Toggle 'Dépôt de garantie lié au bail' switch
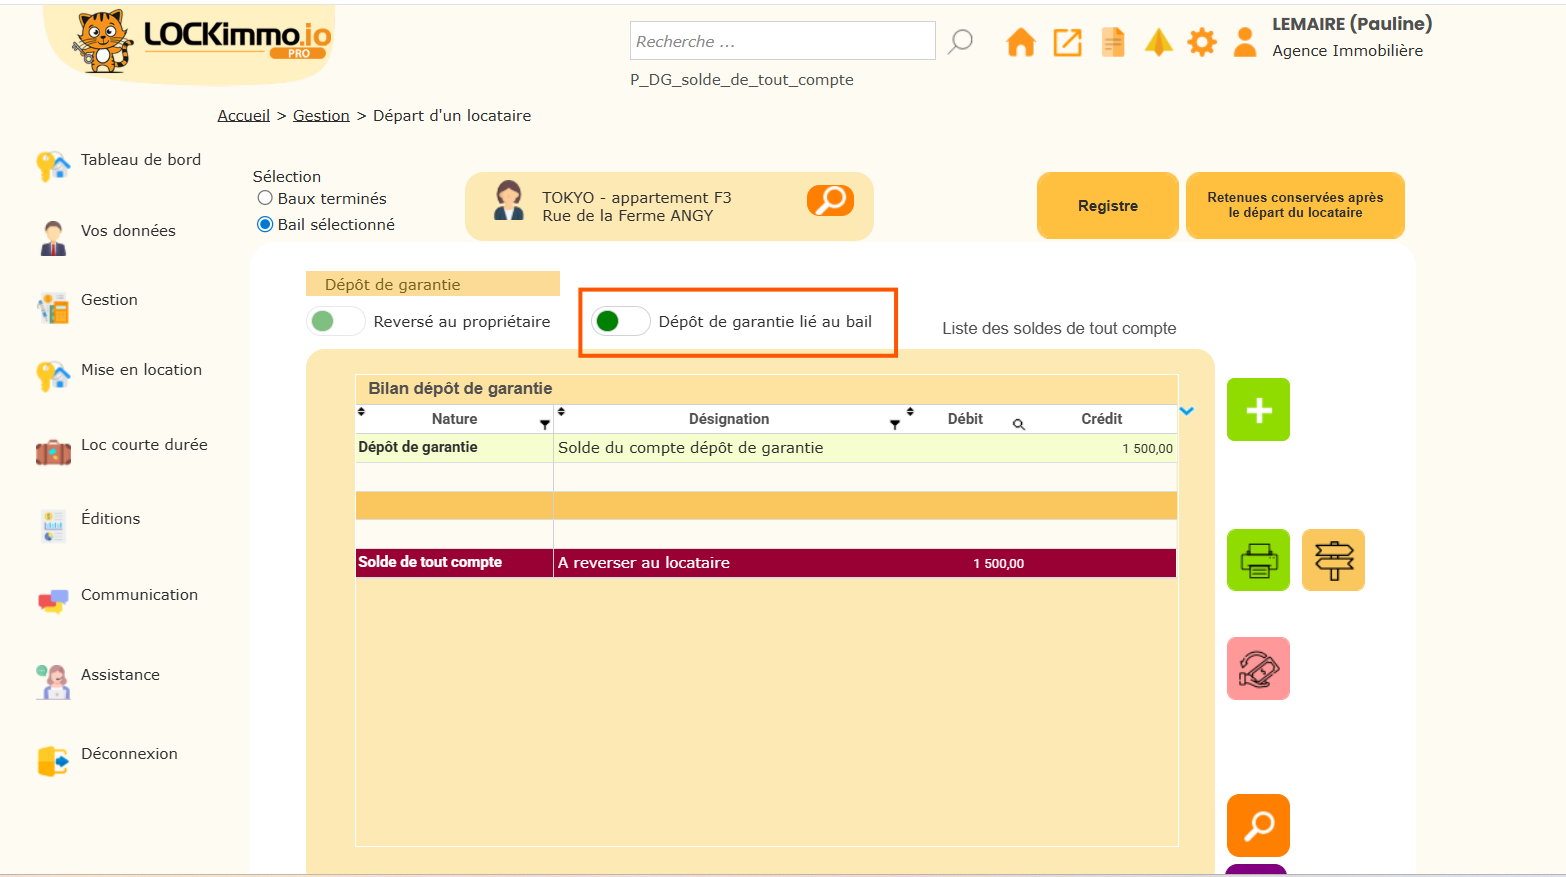 pos(620,321)
